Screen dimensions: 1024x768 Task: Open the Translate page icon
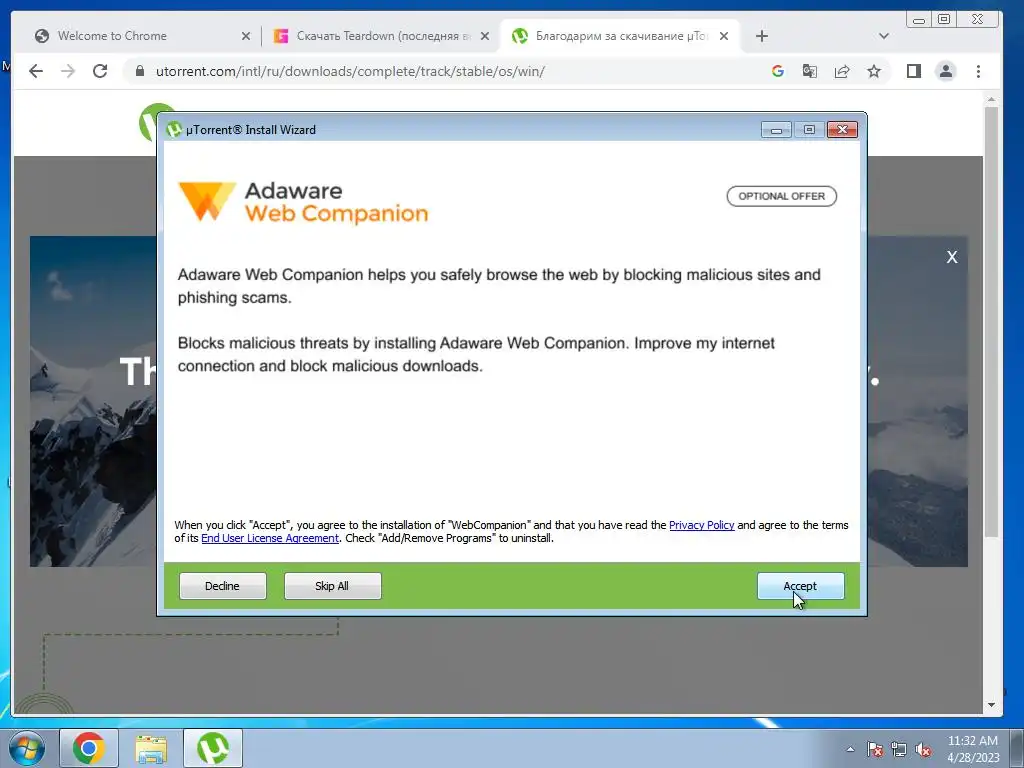810,71
